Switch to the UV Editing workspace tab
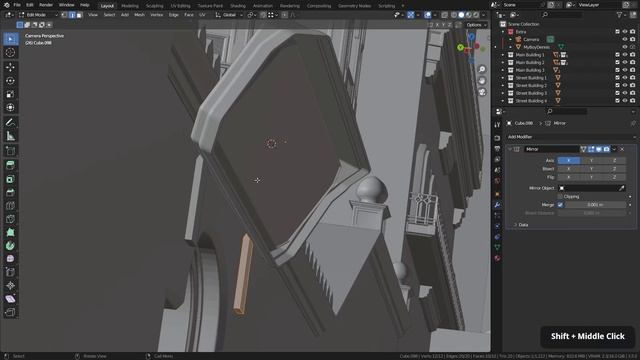Image resolution: width=640 pixels, height=360 pixels. [180, 6]
